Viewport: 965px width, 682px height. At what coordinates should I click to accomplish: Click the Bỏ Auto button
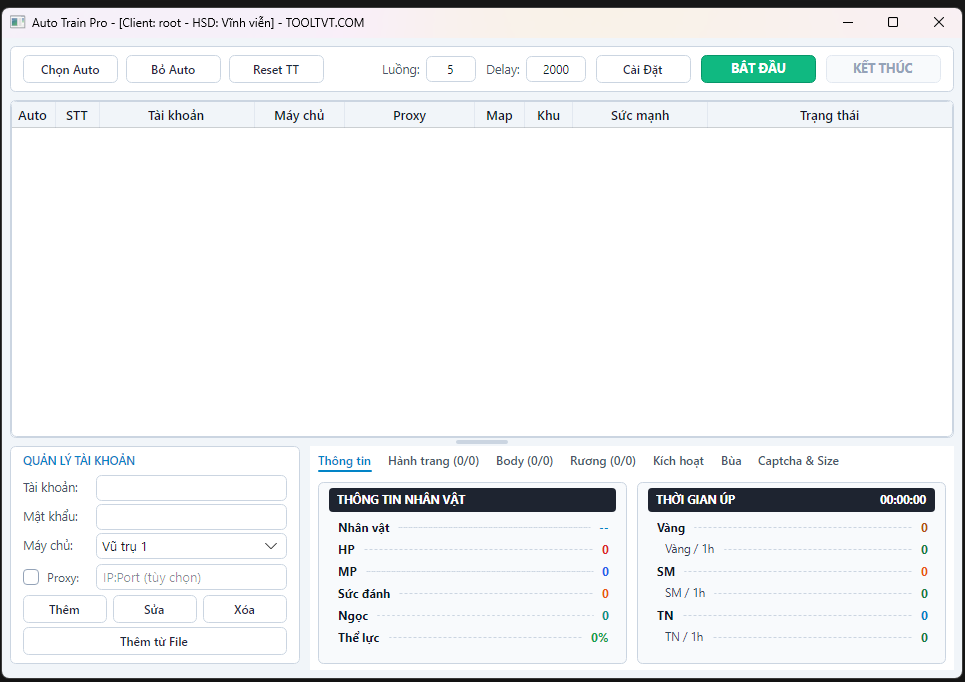[x=173, y=70]
